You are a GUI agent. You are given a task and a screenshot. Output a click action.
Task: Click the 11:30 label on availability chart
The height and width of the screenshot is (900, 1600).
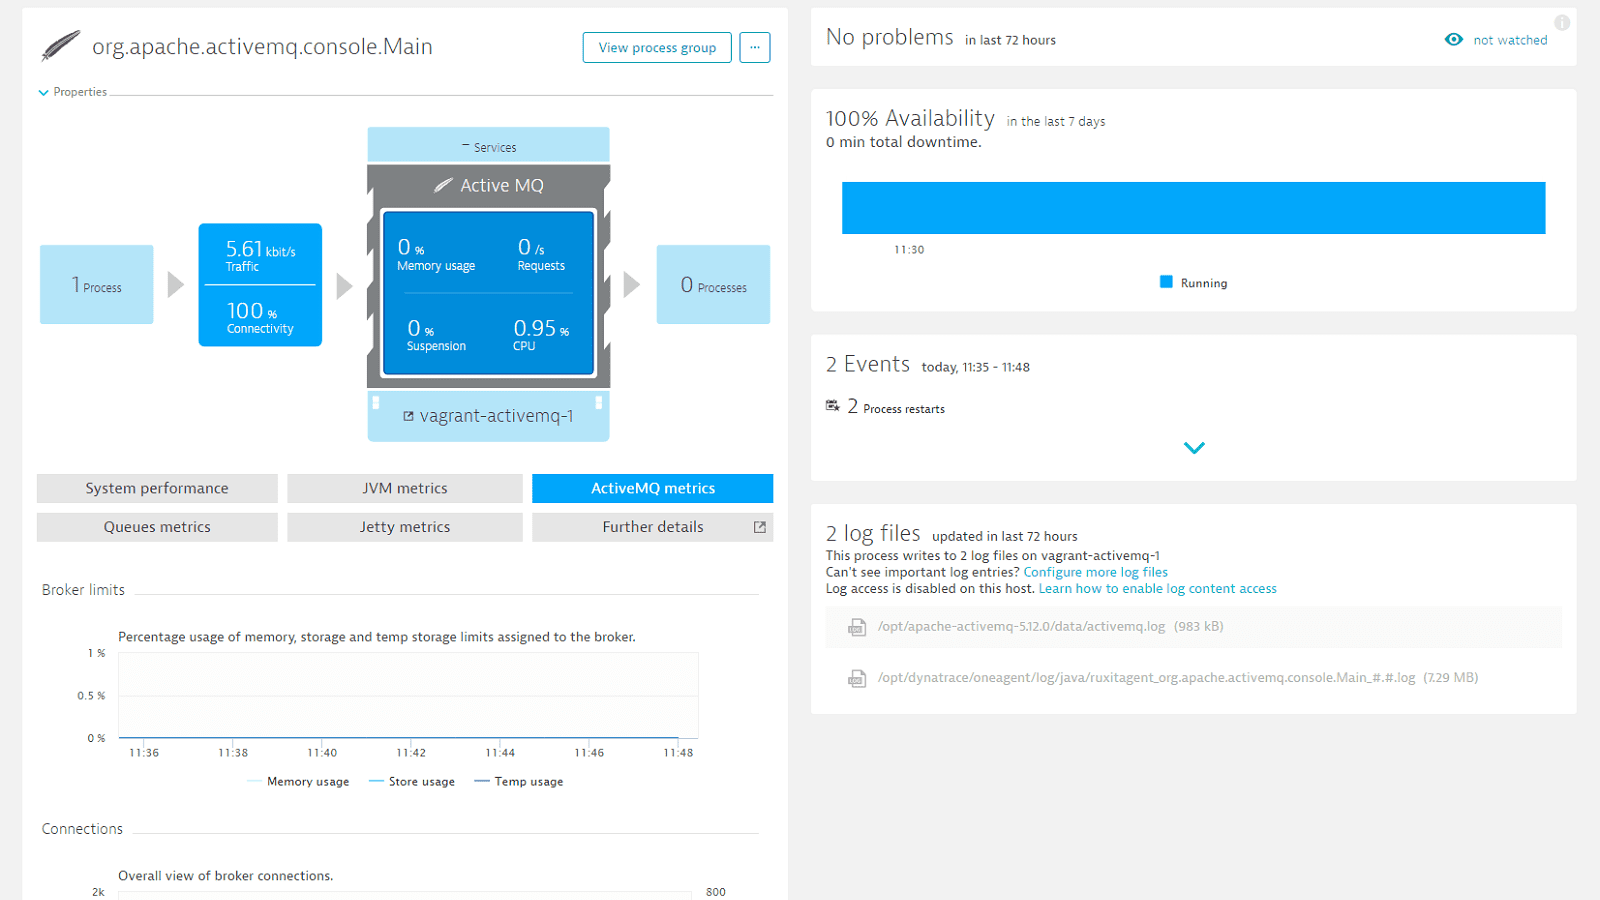click(x=909, y=250)
